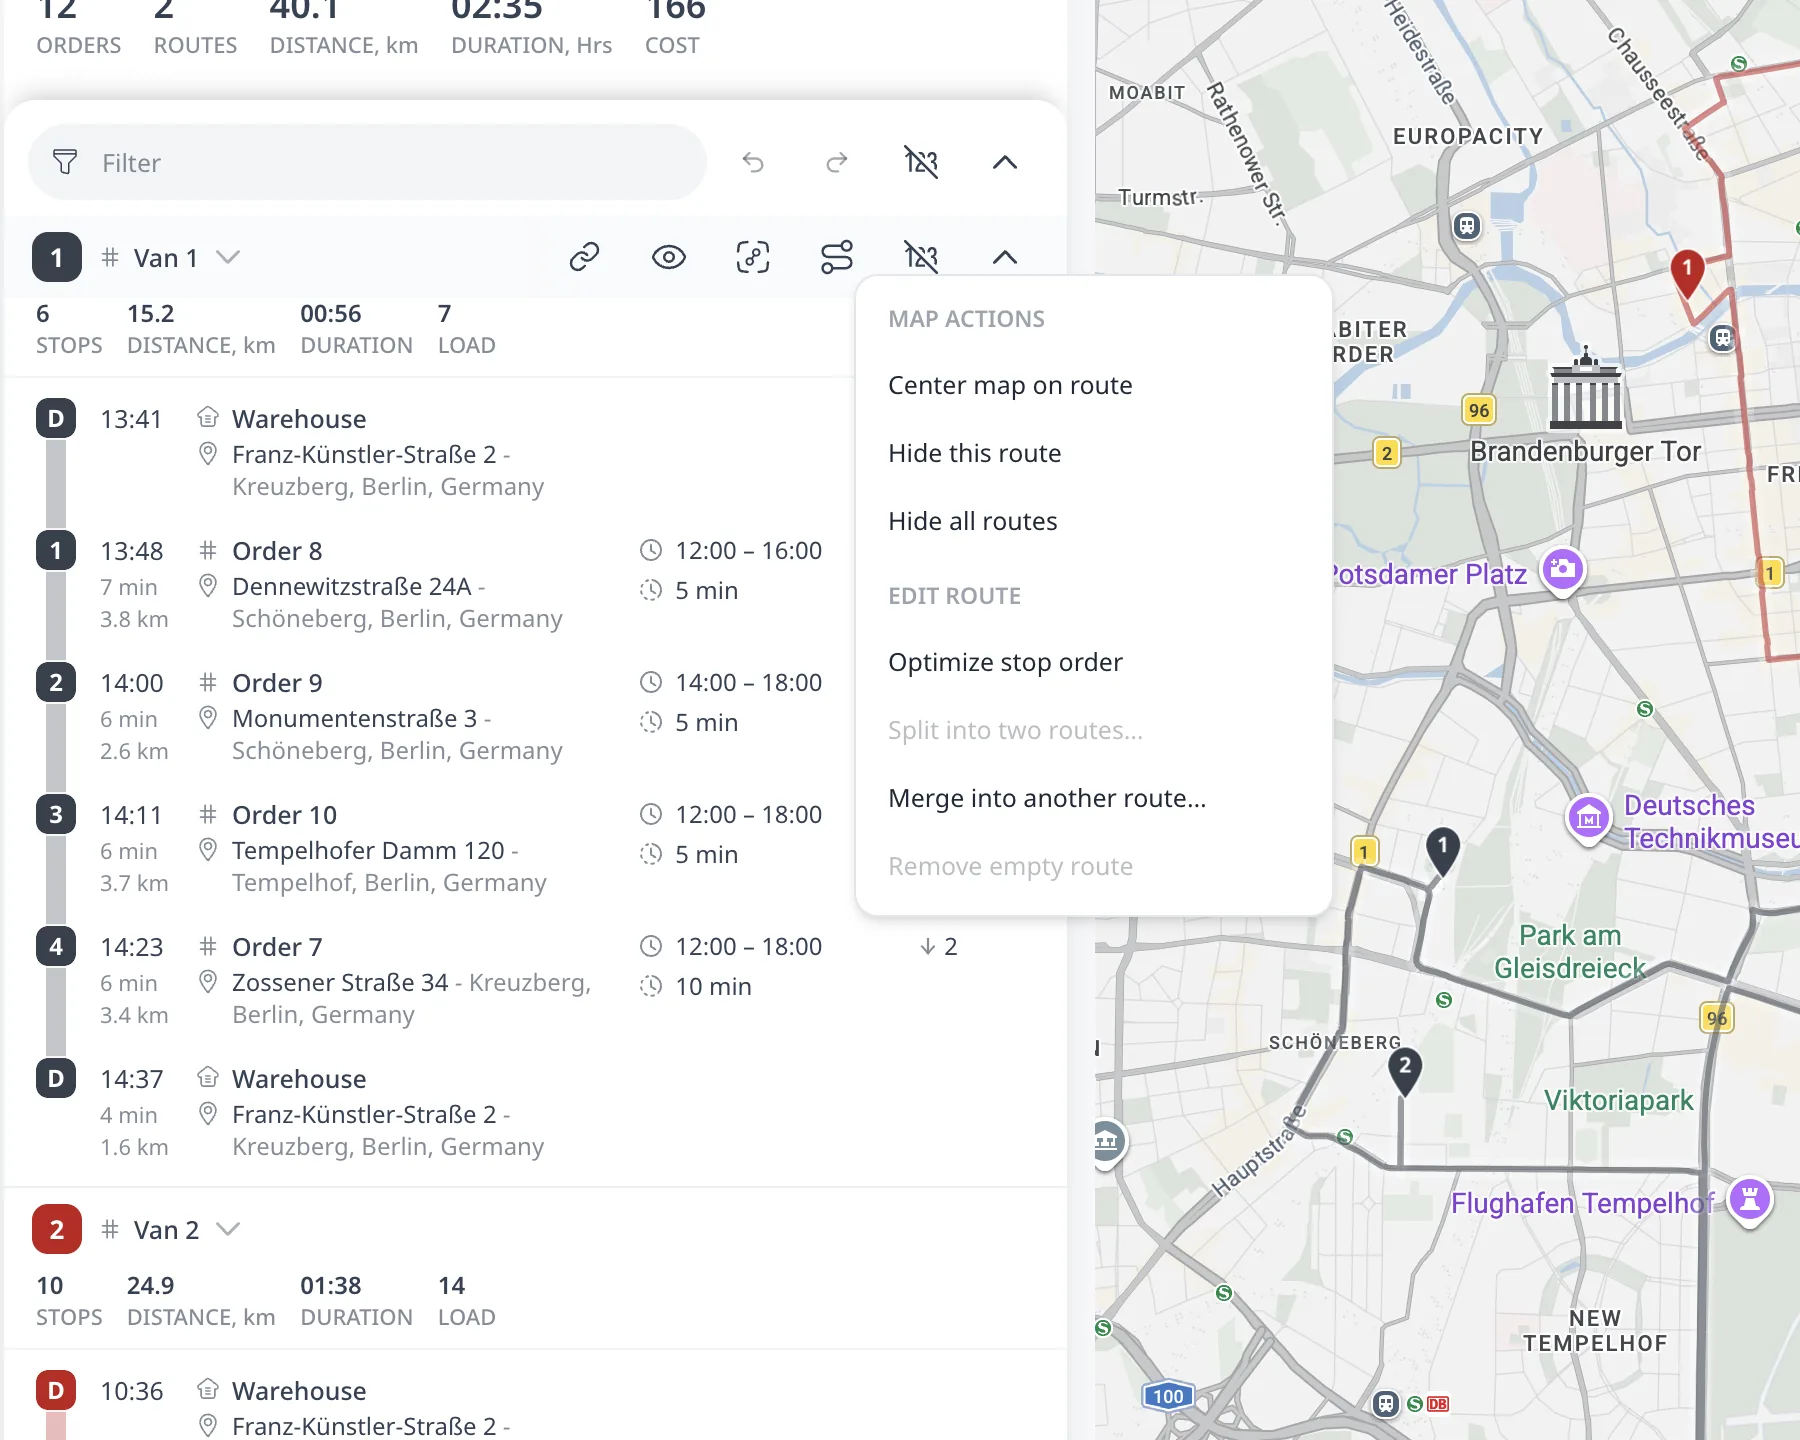Viewport: 1800px width, 1440px height.
Task: Click the Potsdamer Platz camera marker
Action: (x=1563, y=571)
